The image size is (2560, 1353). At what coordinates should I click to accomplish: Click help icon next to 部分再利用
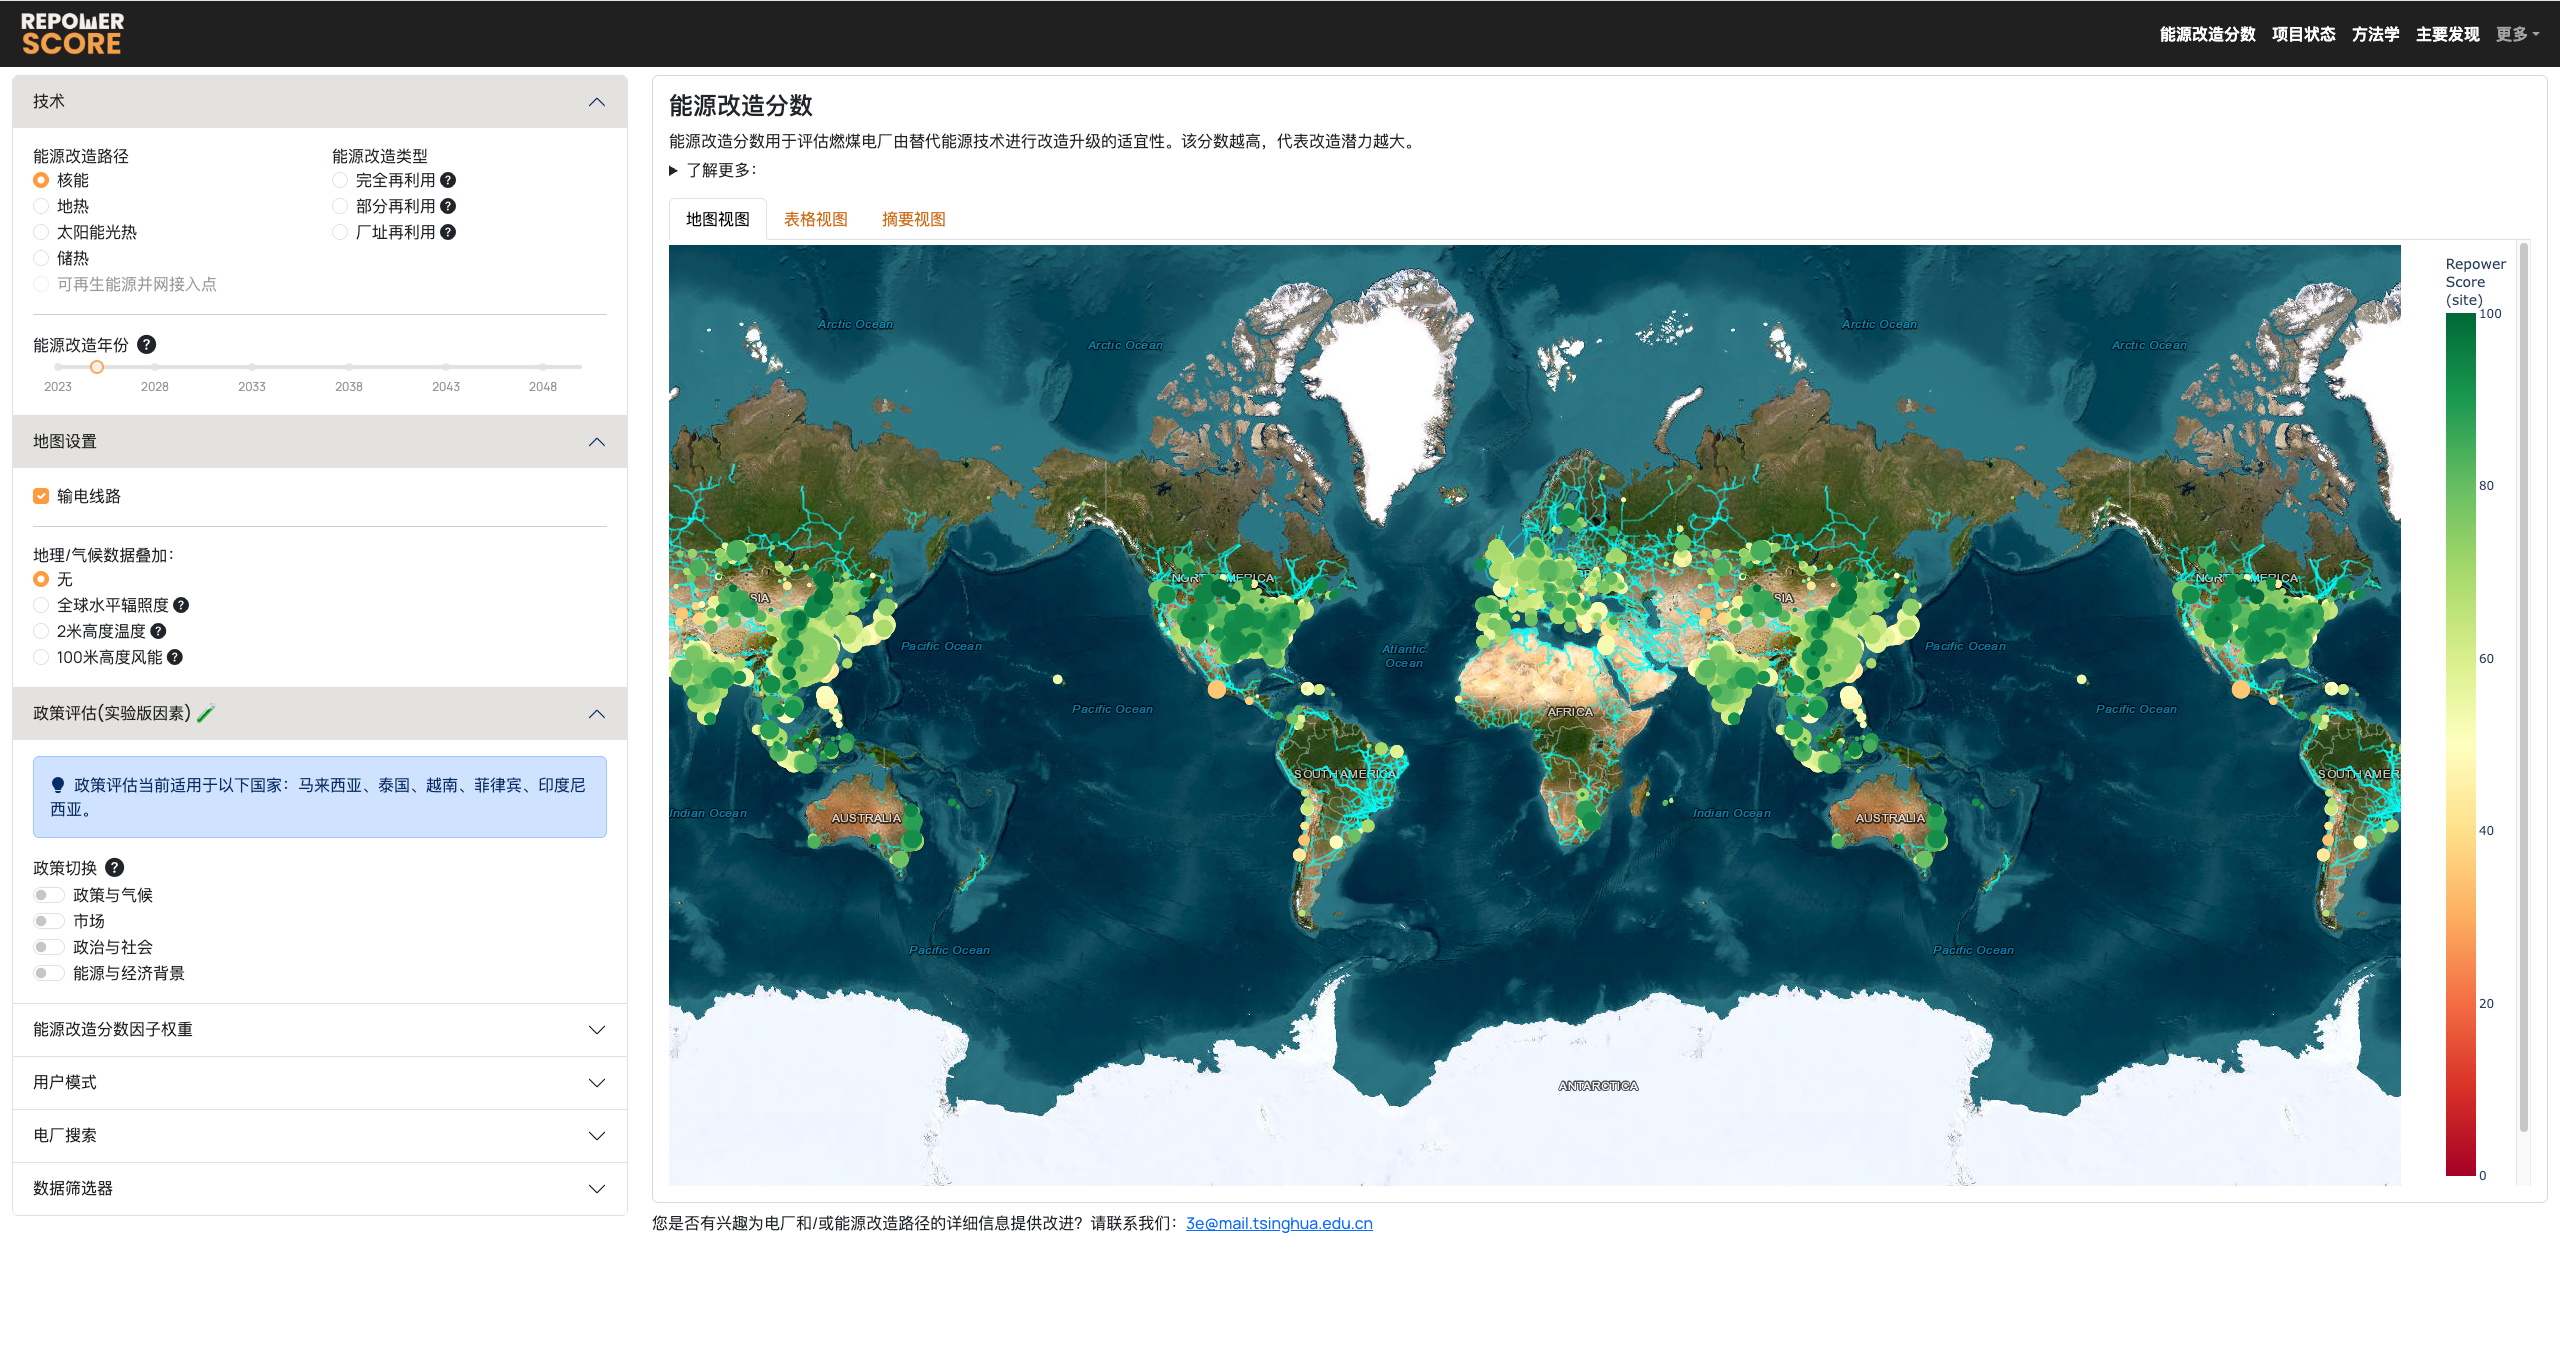[x=448, y=206]
